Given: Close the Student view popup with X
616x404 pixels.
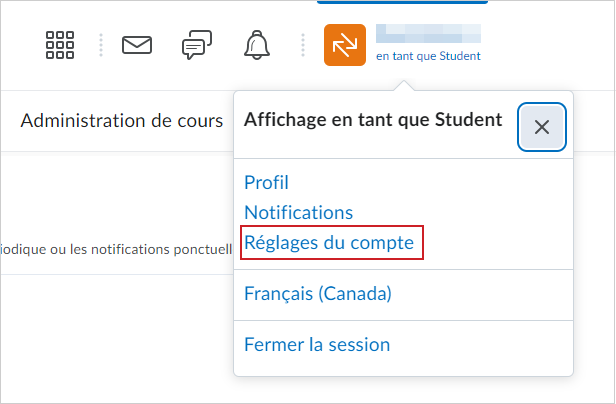Looking at the screenshot, I should click(x=542, y=127).
